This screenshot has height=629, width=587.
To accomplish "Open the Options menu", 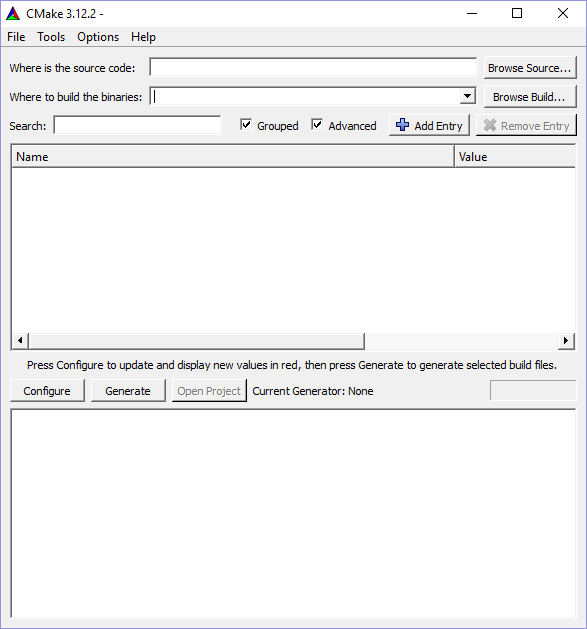I will coord(98,37).
